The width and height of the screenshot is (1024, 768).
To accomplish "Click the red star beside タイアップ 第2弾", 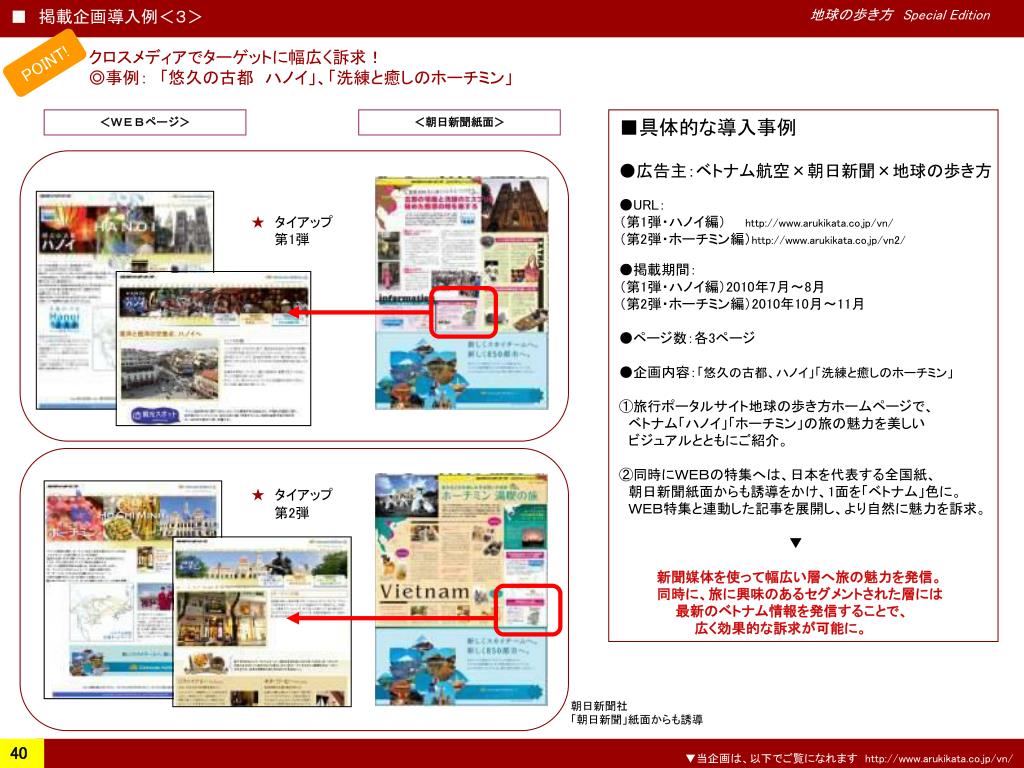I will tap(258, 495).
